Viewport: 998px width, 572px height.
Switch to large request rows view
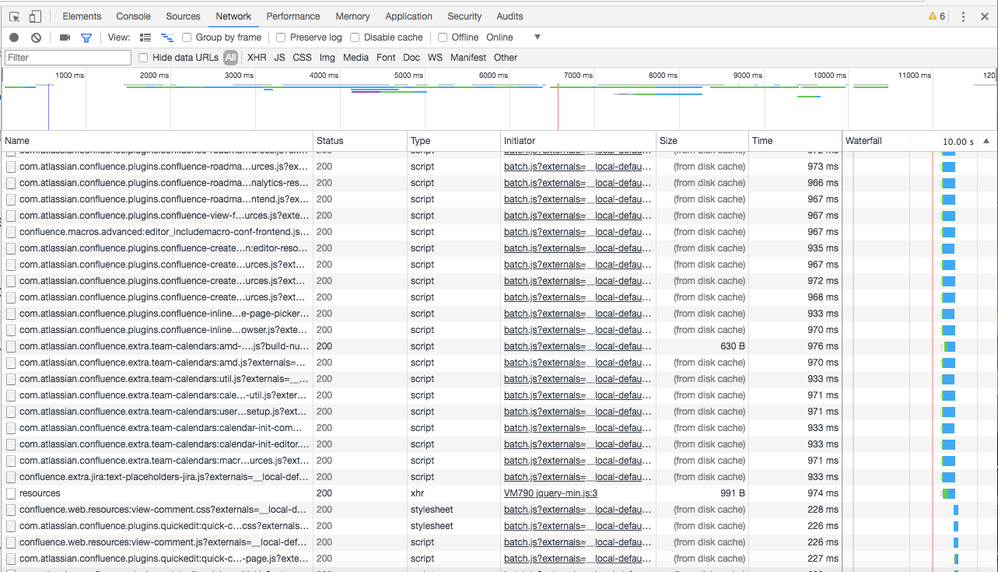coord(146,38)
